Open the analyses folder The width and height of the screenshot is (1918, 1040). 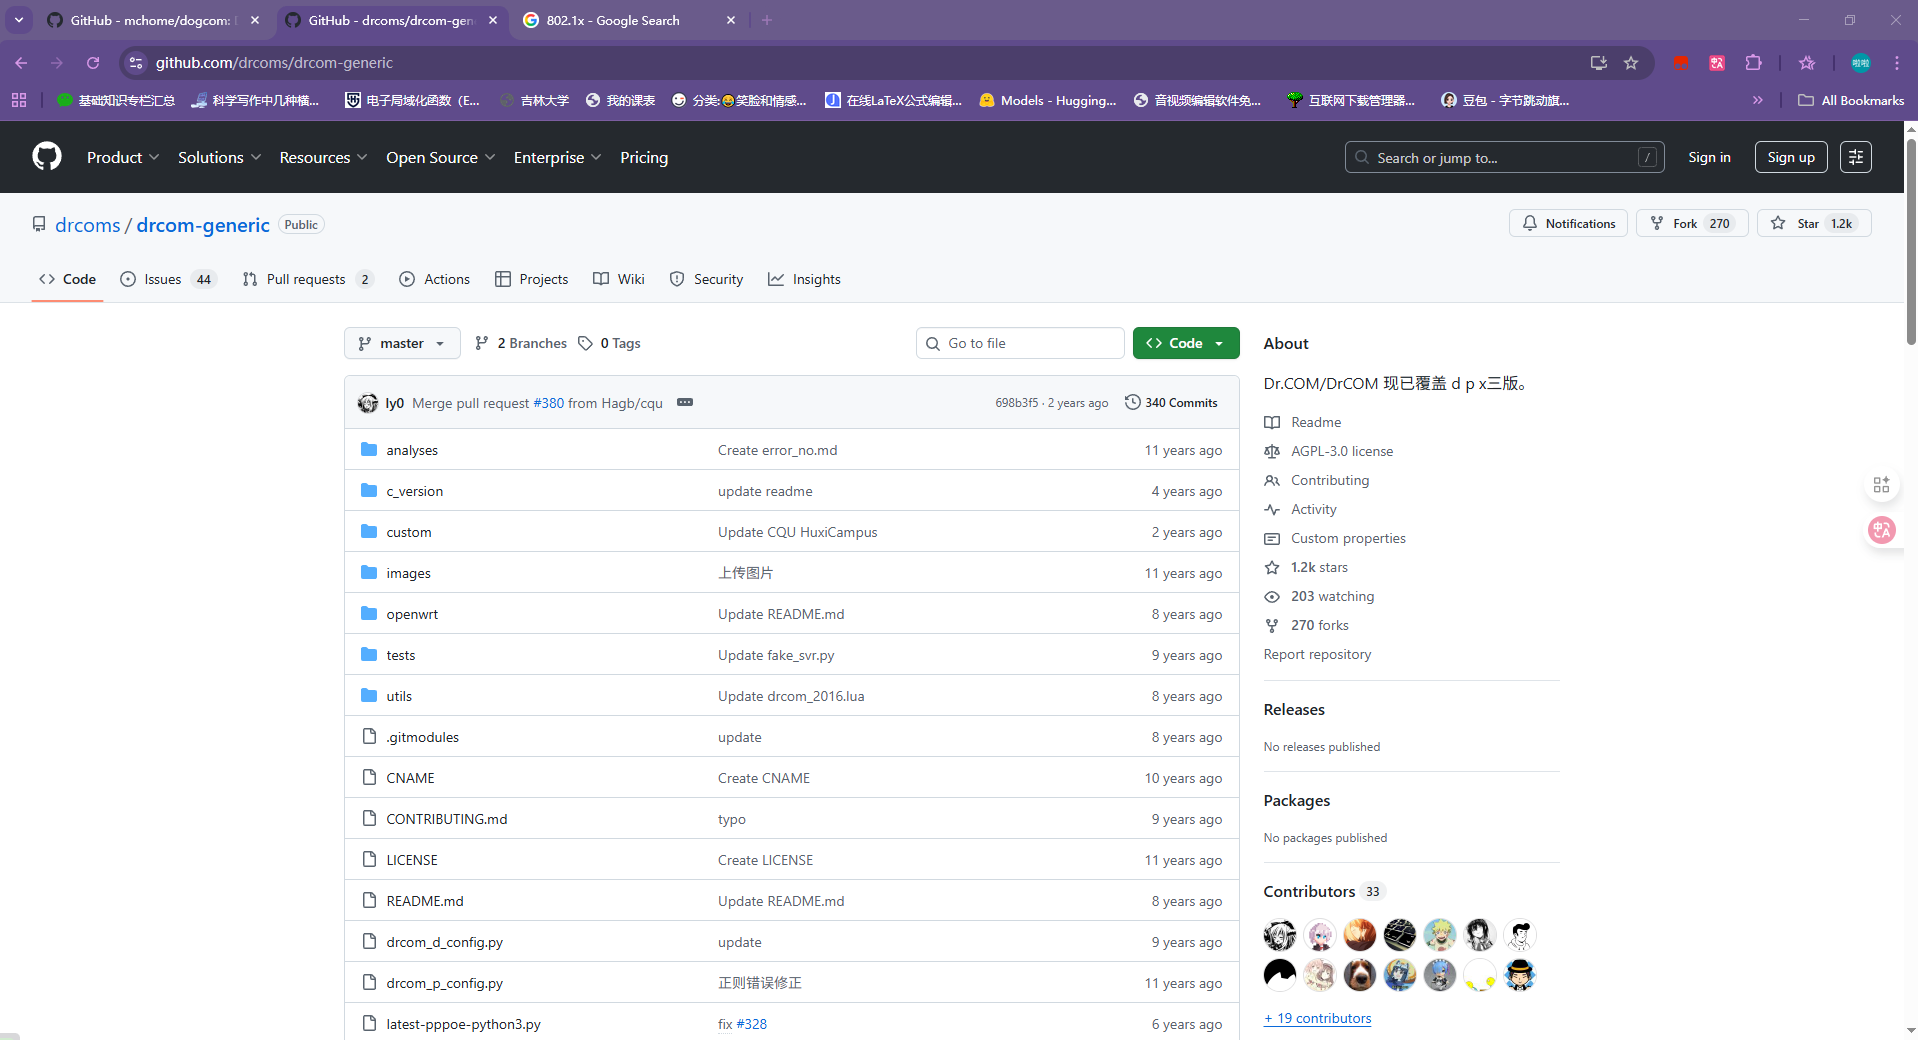tap(412, 451)
